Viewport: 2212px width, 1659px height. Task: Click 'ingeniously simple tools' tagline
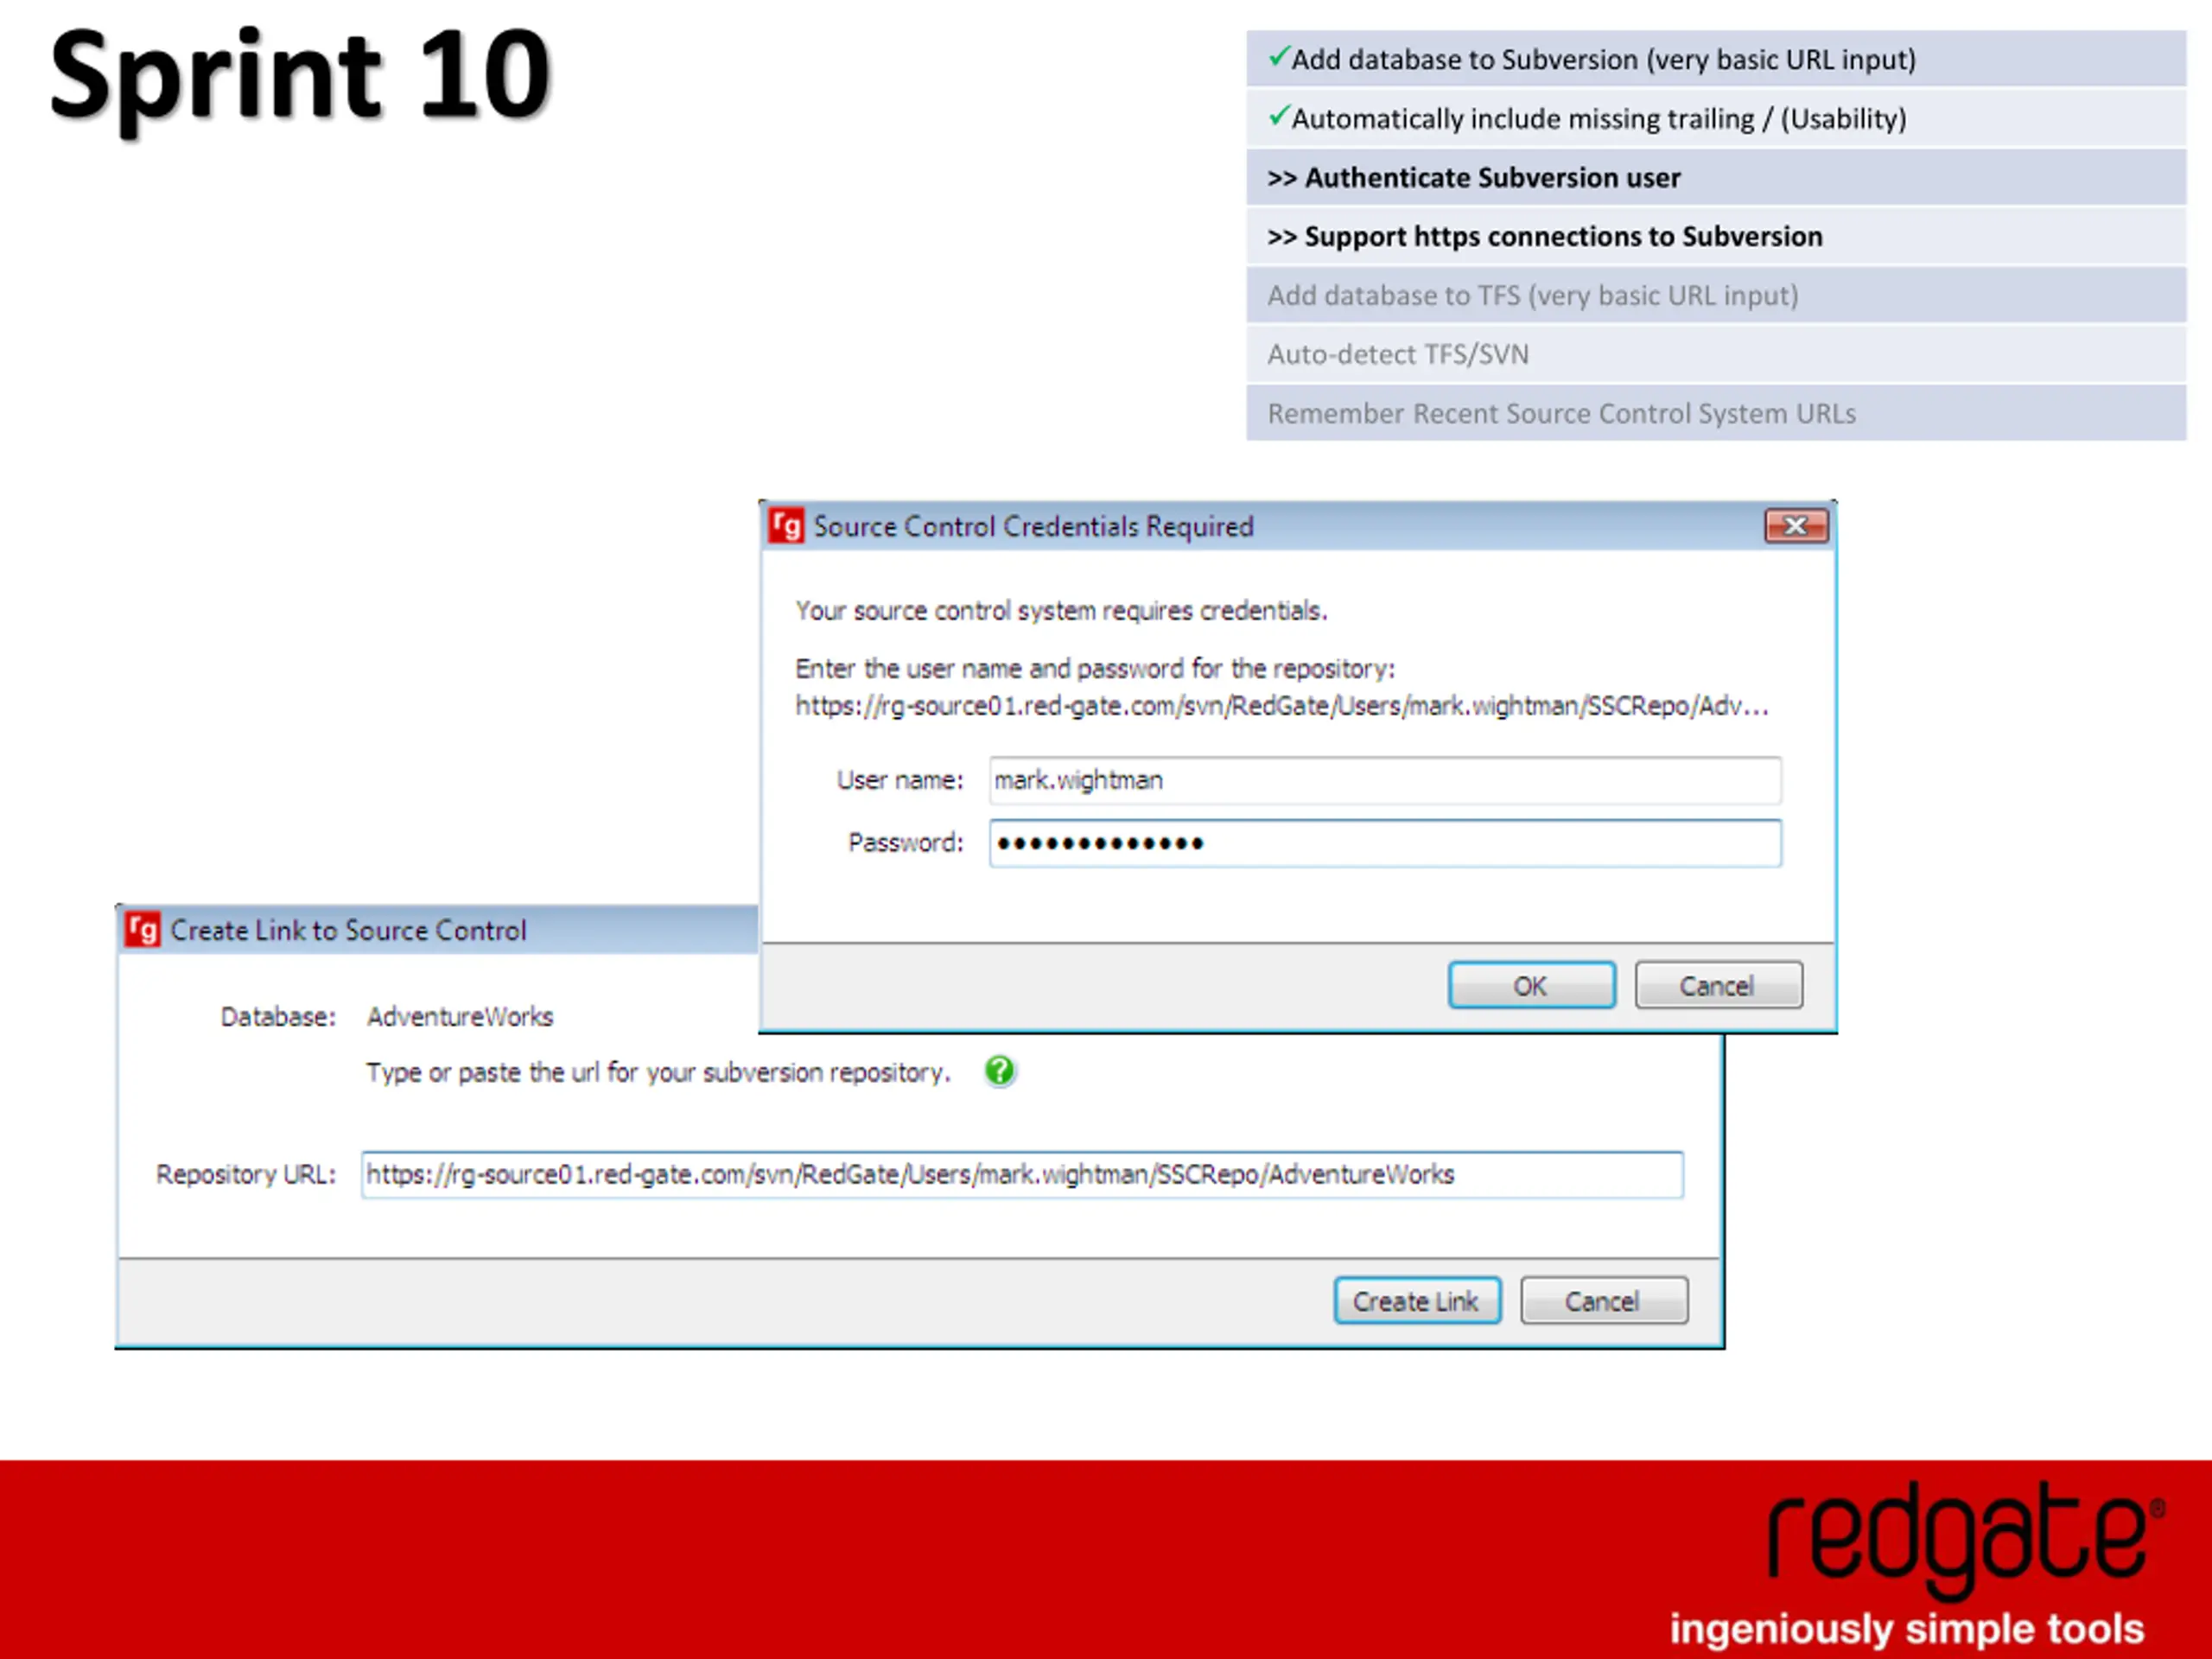(x=1906, y=1628)
